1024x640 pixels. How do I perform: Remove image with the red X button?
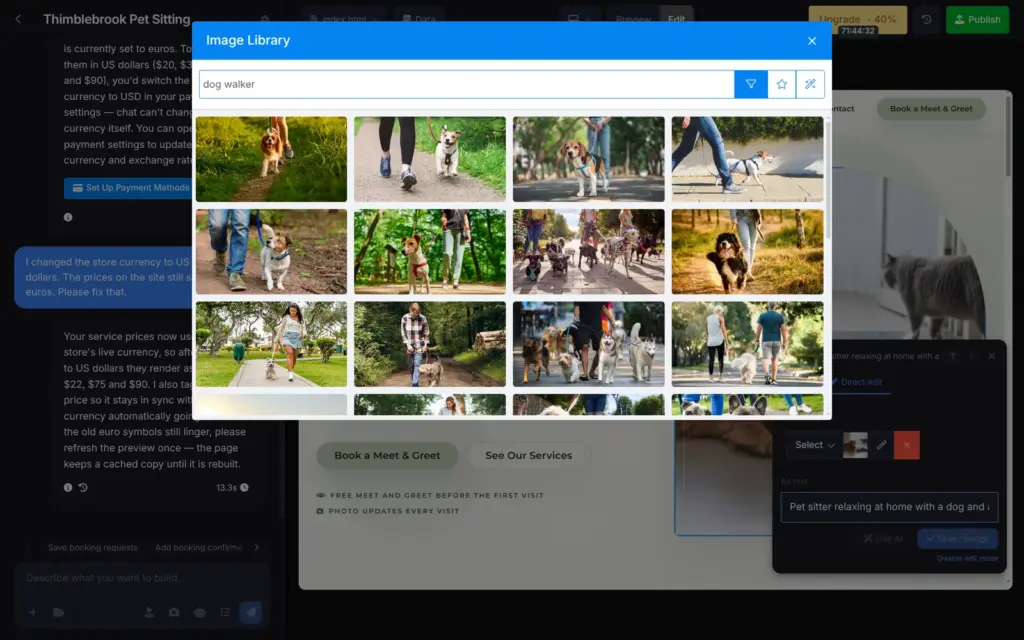pos(906,445)
